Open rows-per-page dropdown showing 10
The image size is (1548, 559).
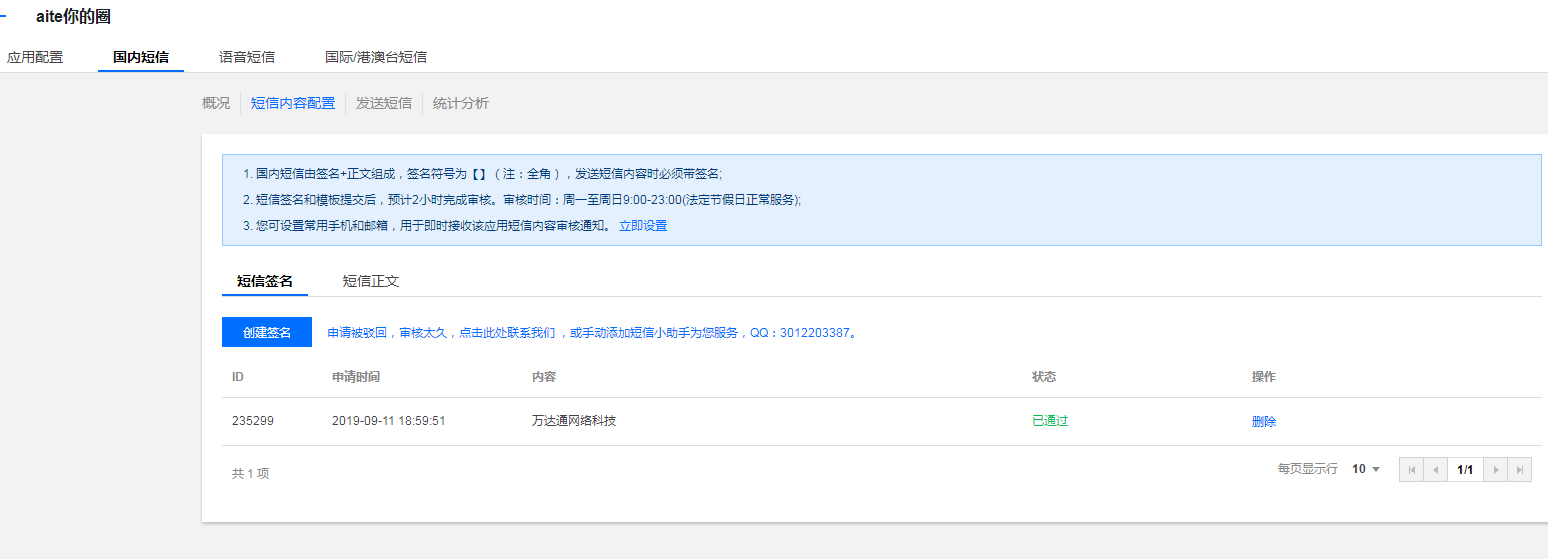click(1366, 469)
